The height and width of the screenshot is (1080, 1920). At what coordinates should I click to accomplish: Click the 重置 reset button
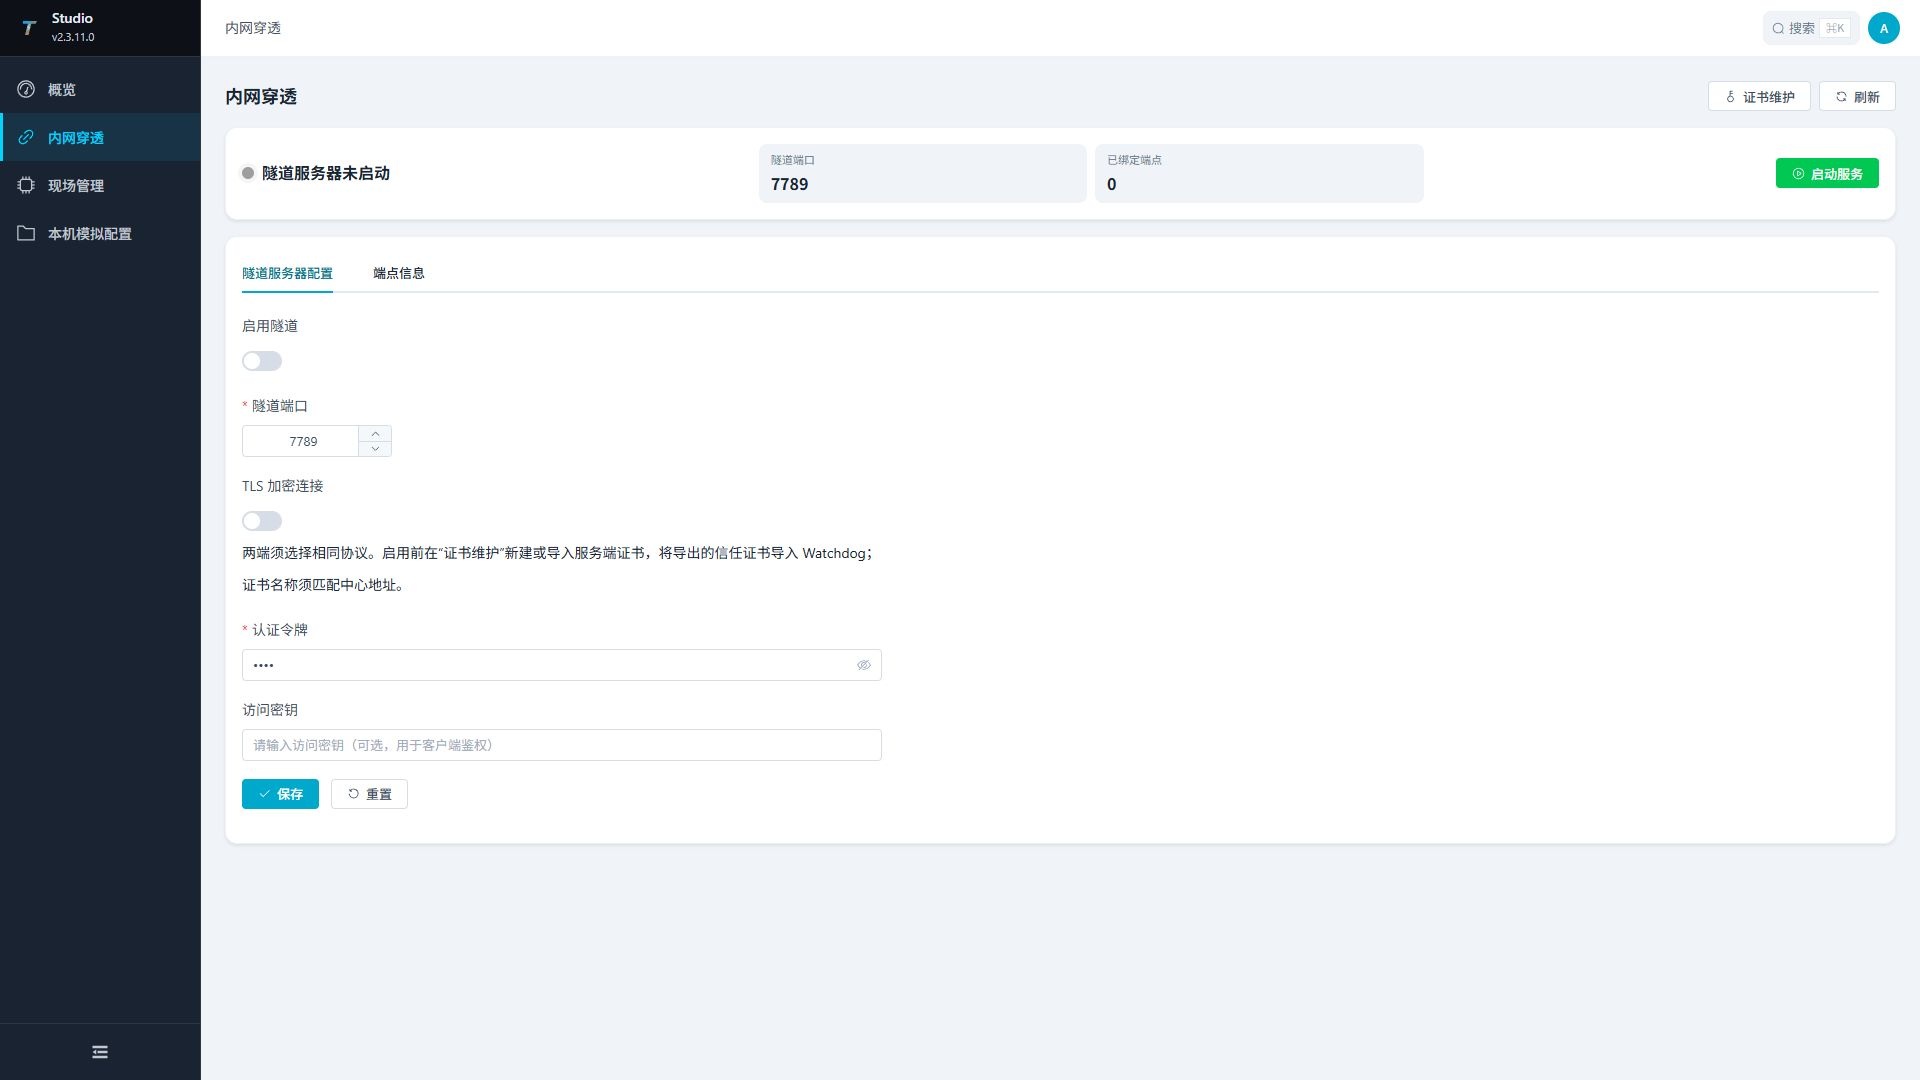tap(369, 794)
